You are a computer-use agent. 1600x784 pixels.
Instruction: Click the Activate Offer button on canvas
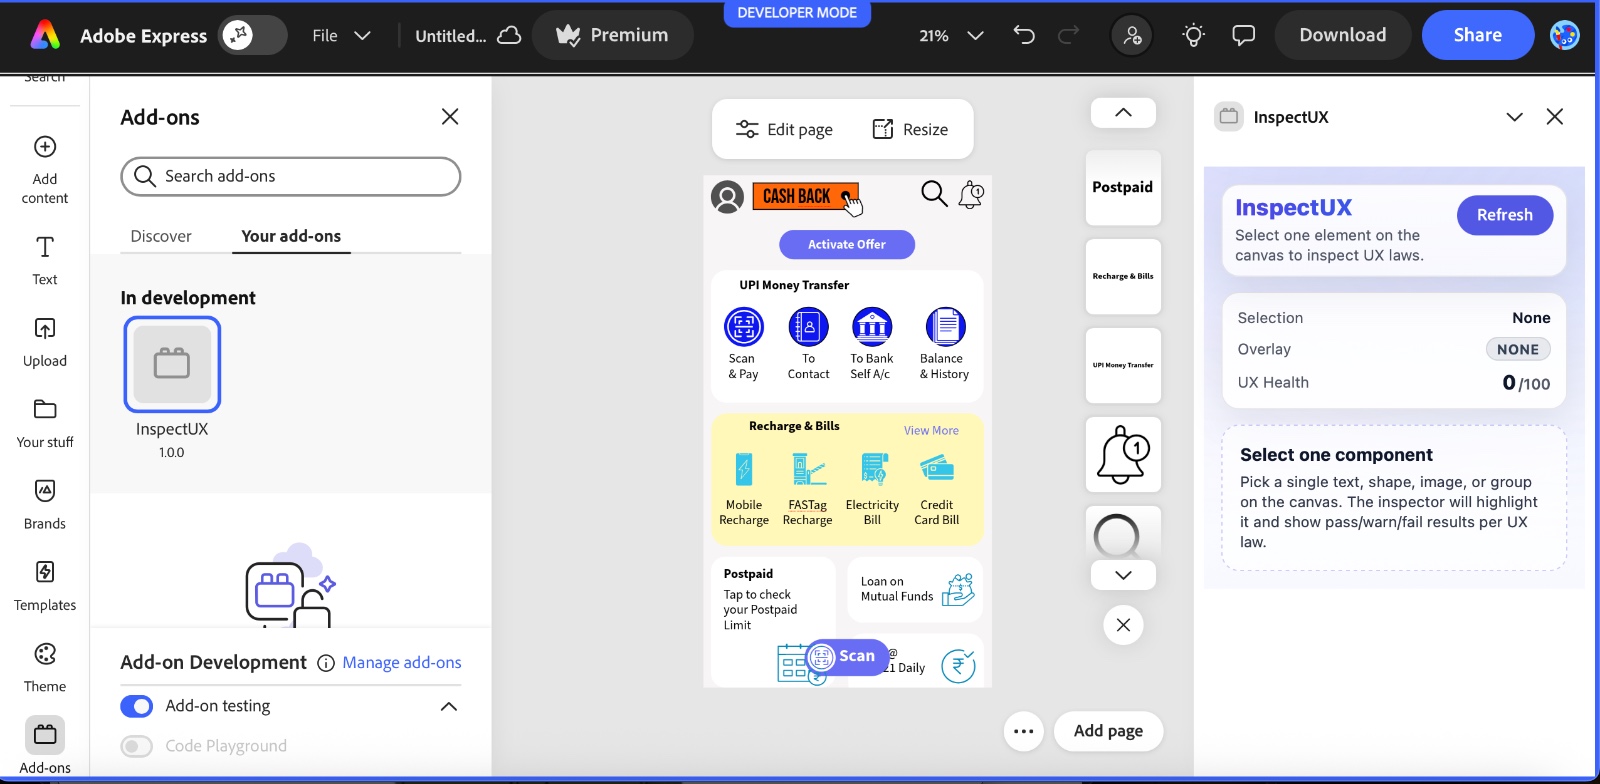[x=847, y=244]
